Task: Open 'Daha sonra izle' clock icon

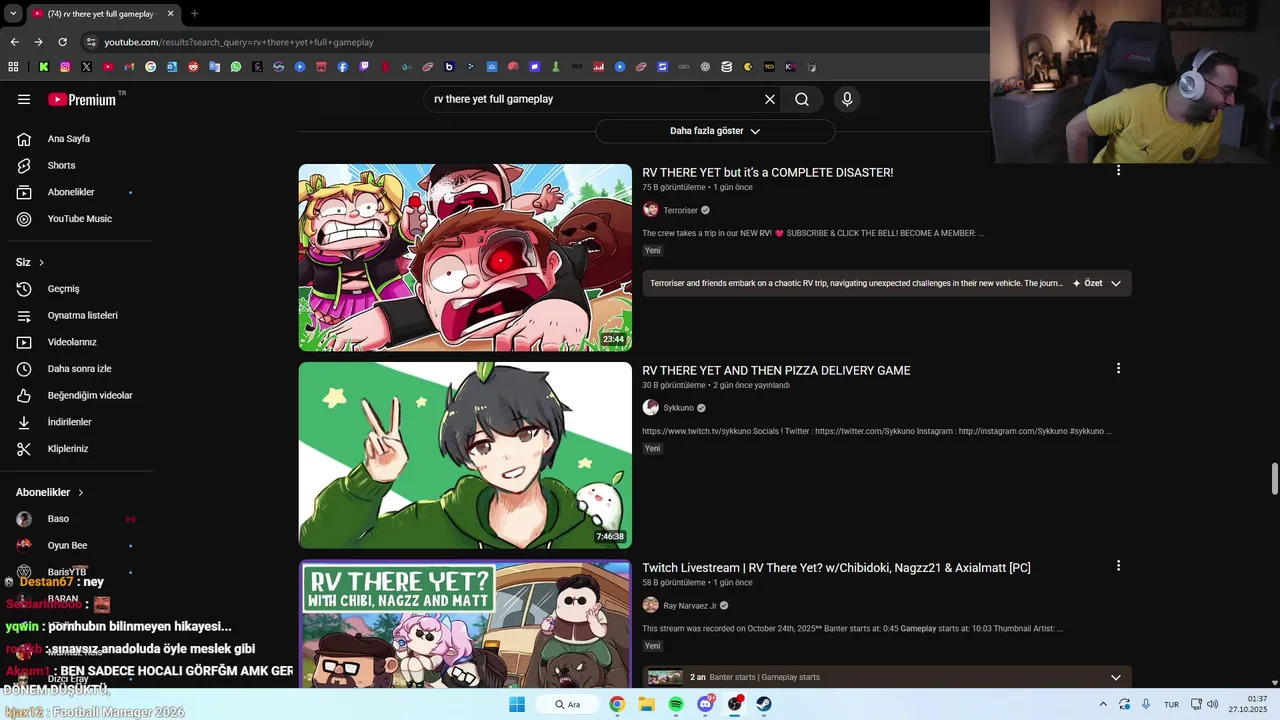Action: (x=24, y=369)
